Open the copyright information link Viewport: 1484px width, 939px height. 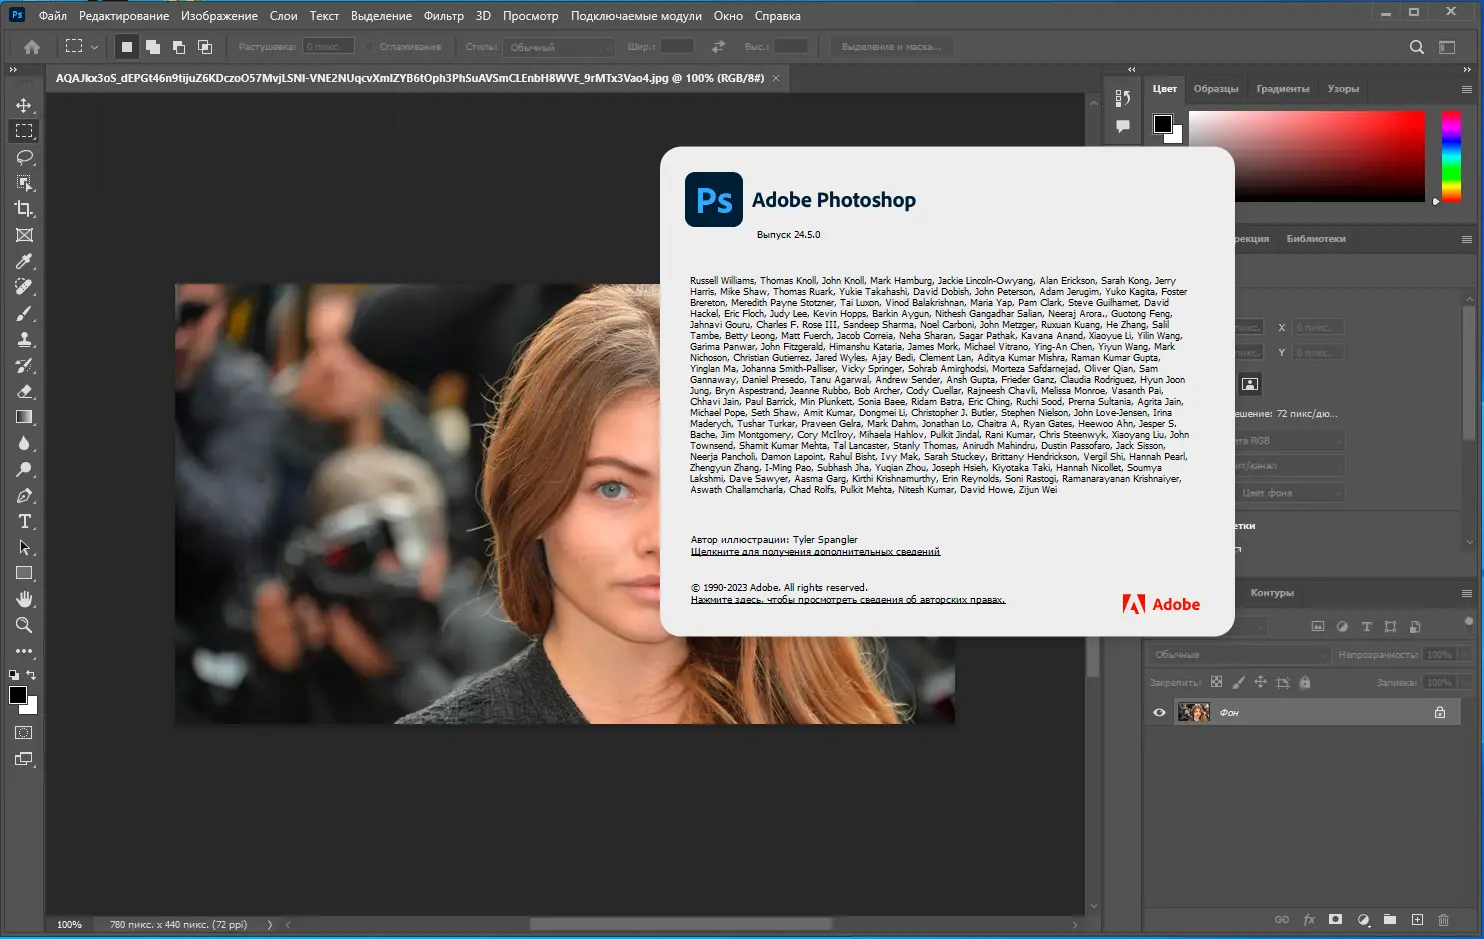847,599
